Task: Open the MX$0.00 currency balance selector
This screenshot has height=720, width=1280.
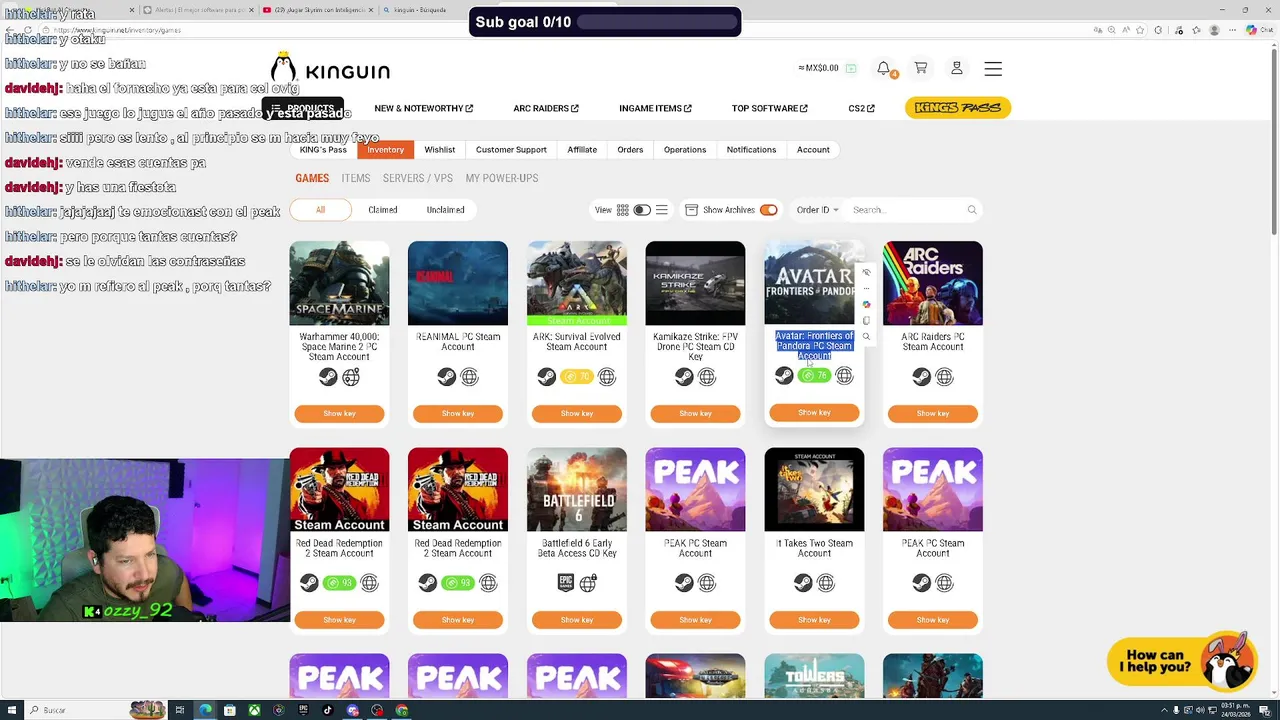Action: (x=827, y=68)
